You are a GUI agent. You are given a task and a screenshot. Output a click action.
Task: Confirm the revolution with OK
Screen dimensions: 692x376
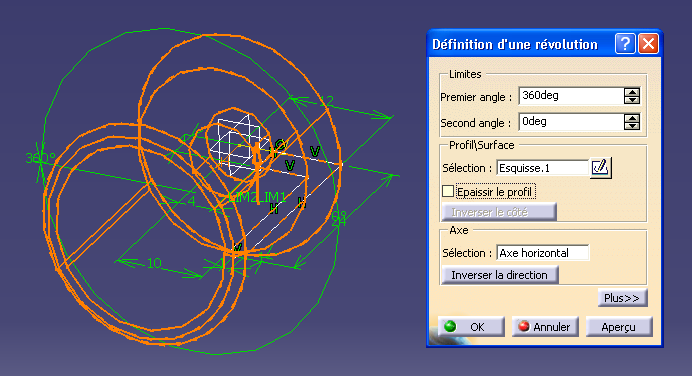pos(471,327)
